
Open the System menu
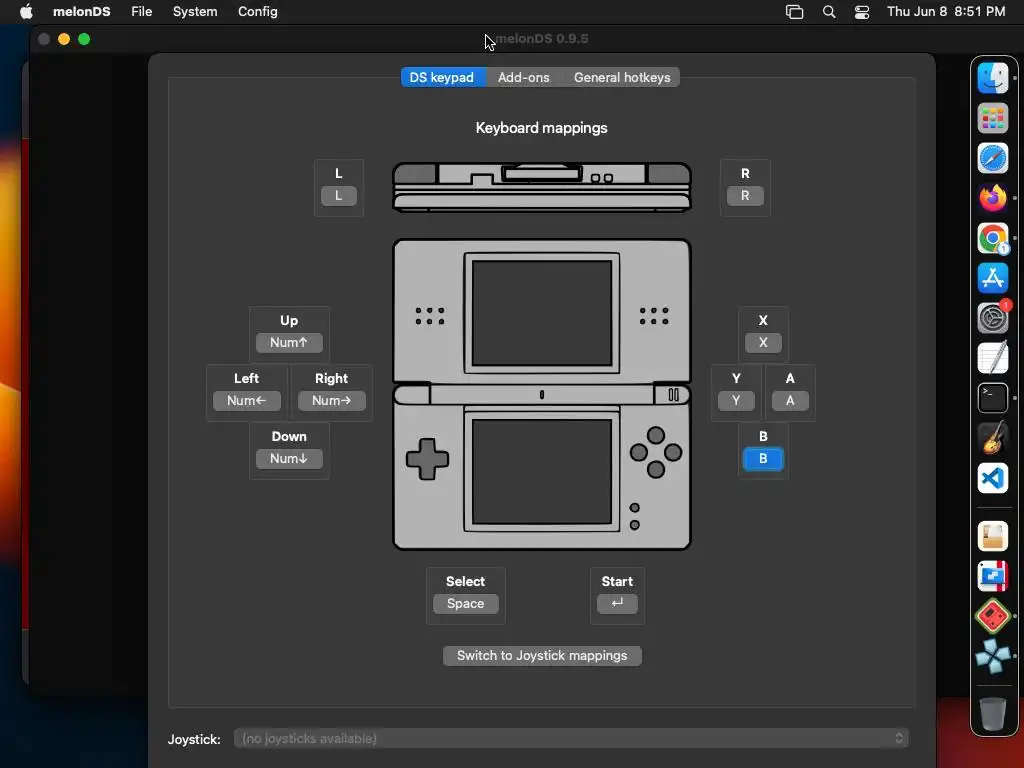(195, 12)
